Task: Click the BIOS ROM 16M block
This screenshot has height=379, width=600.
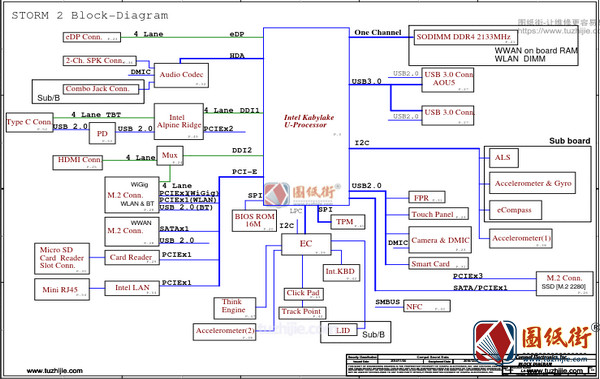Action: coord(254,221)
